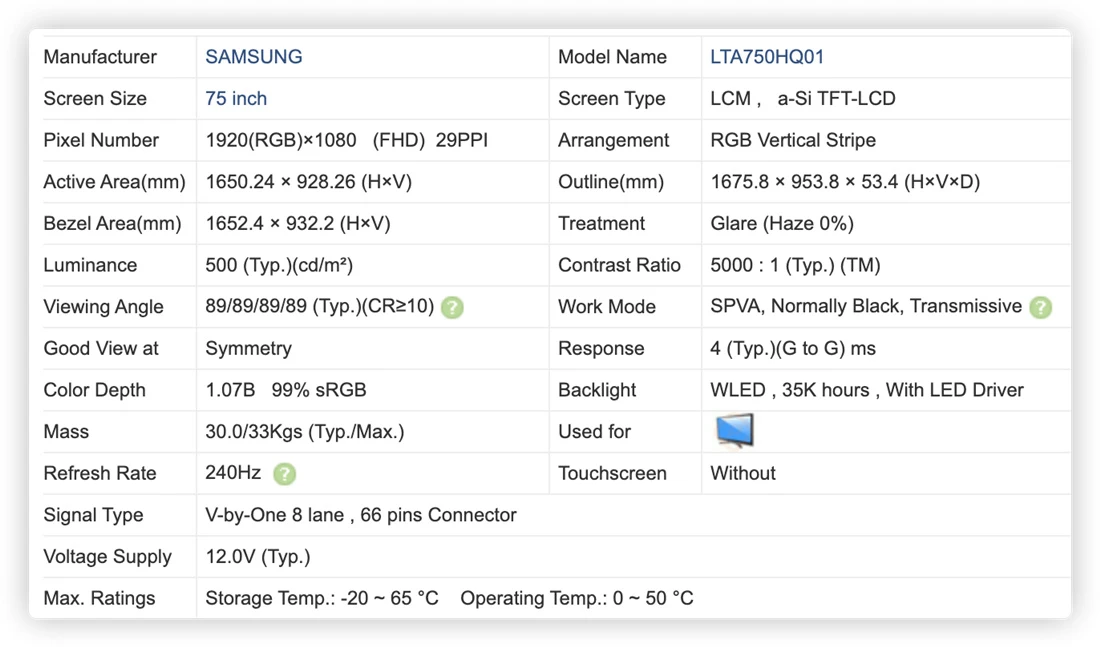Viewport: 1100px width, 647px height.
Task: Select the 500 (Typ.)(cd/m²) luminance value
Action: click(279, 265)
